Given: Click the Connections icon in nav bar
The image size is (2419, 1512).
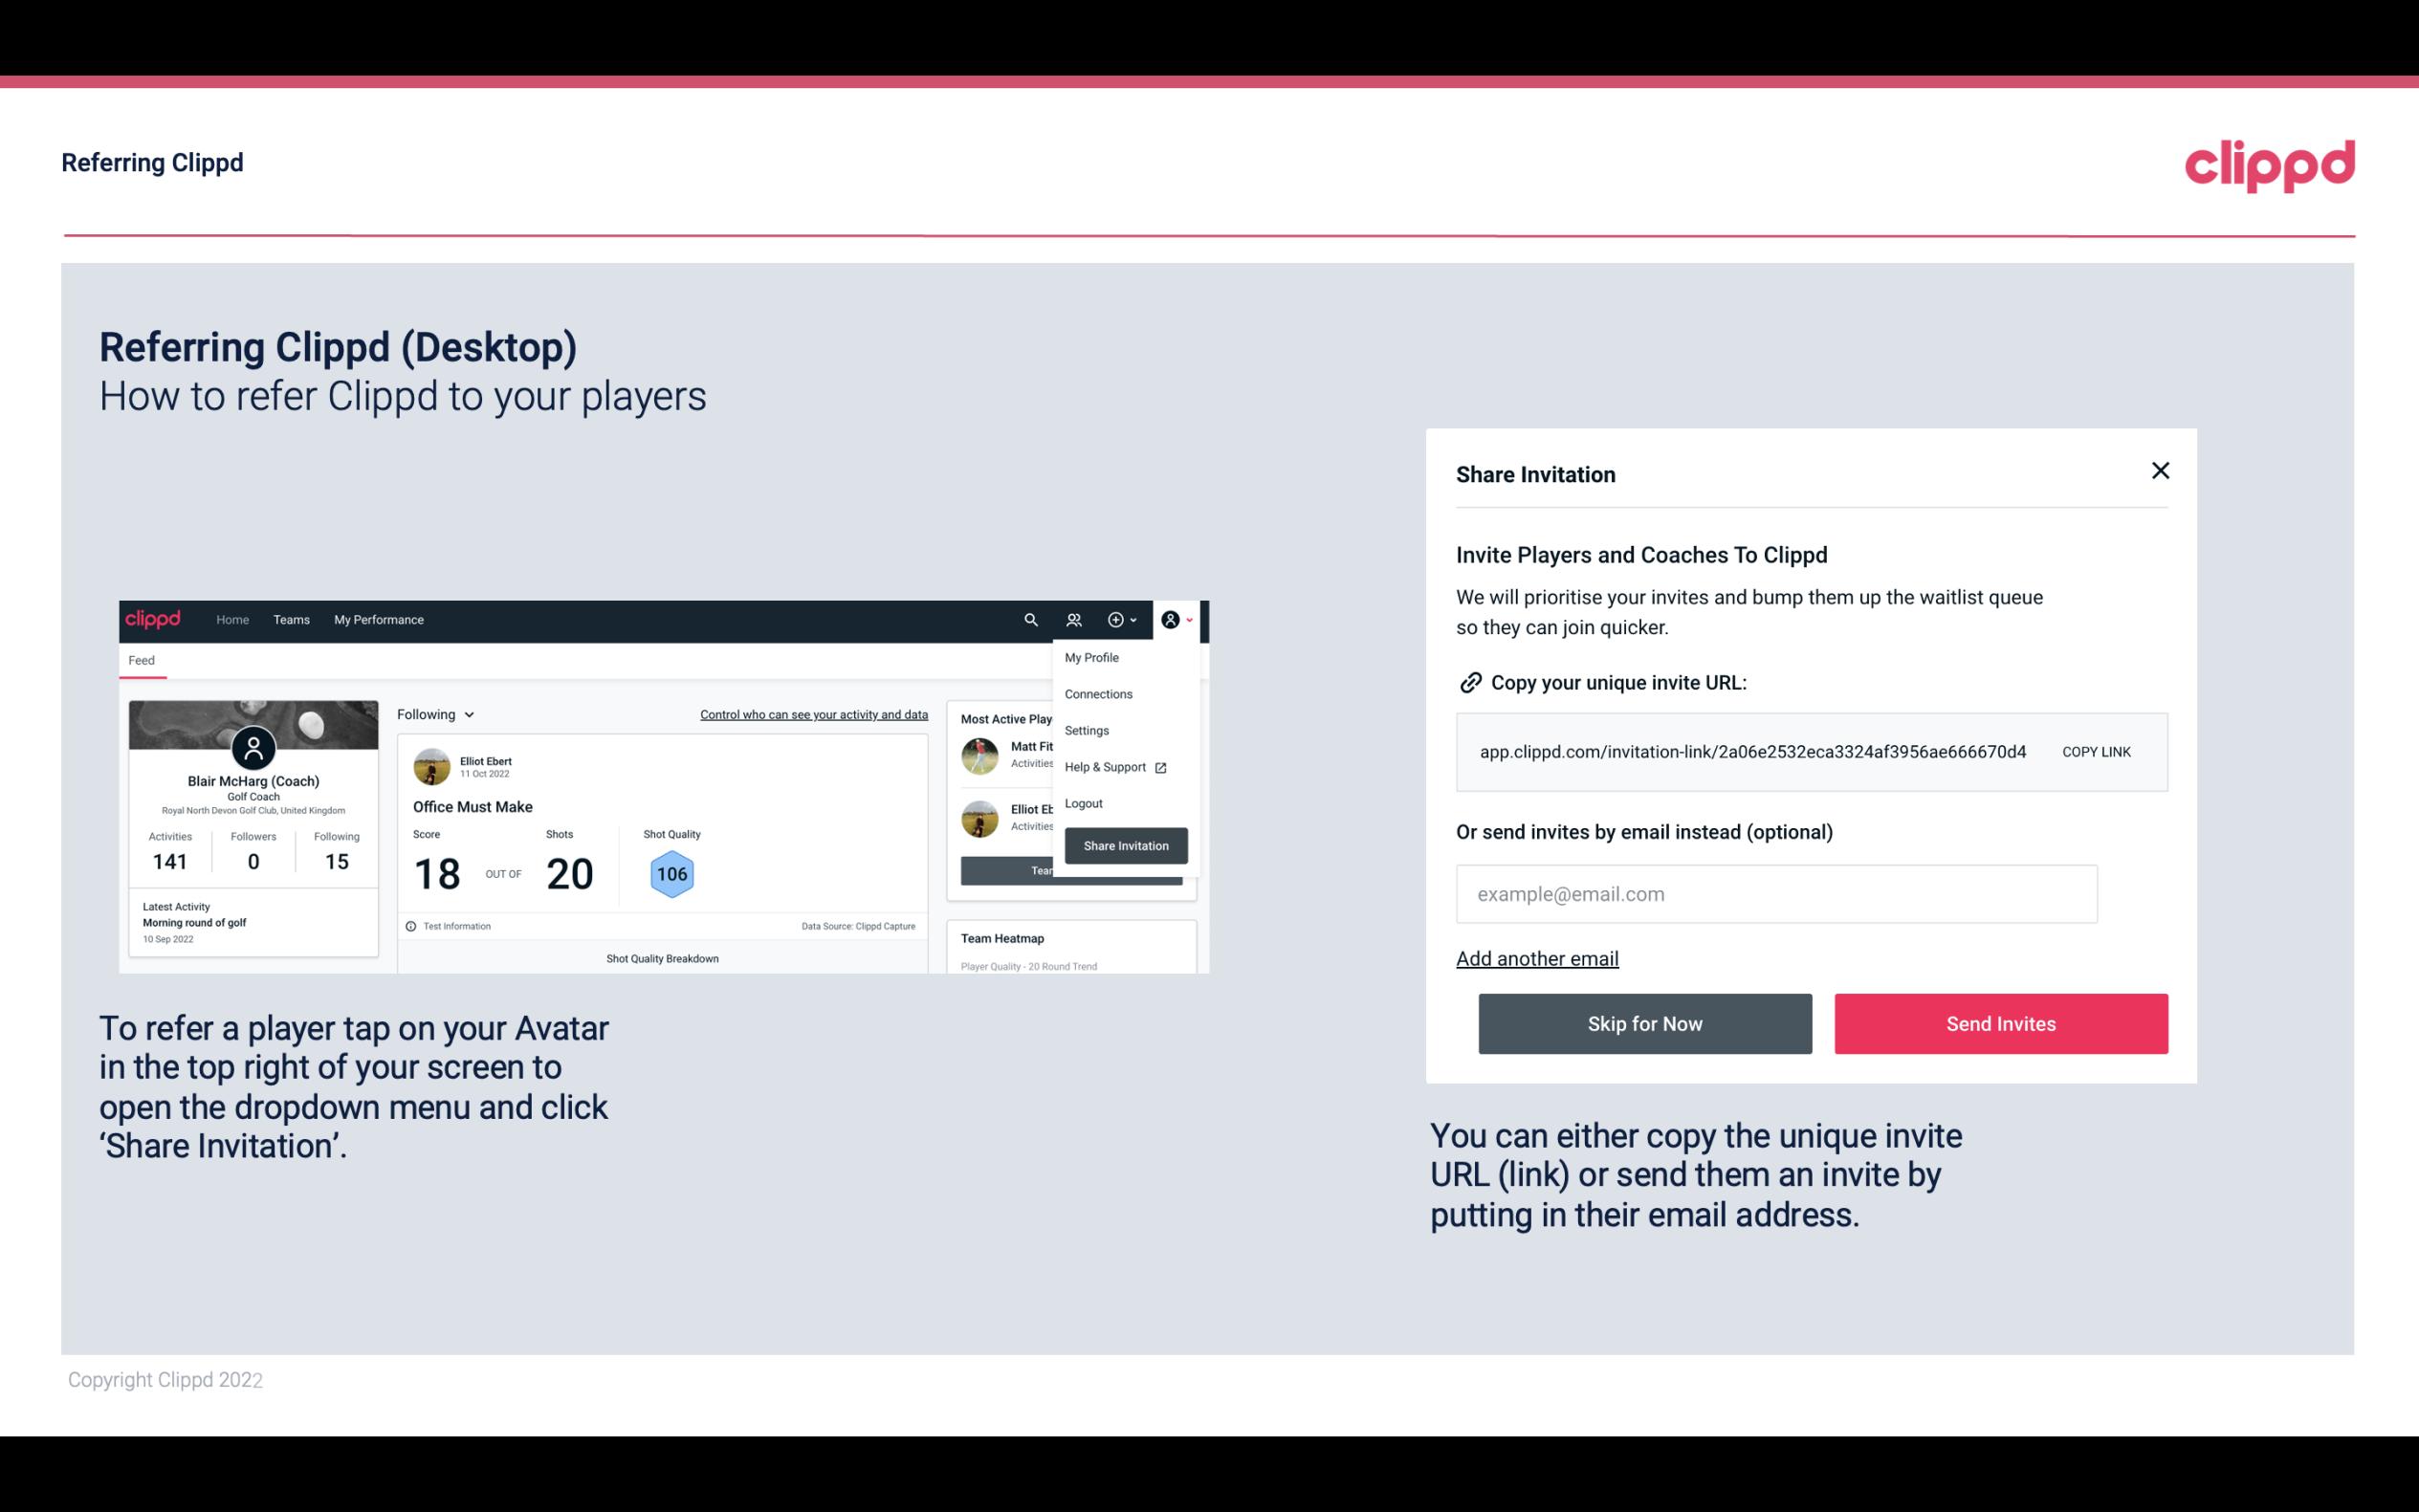Looking at the screenshot, I should [x=1076, y=620].
